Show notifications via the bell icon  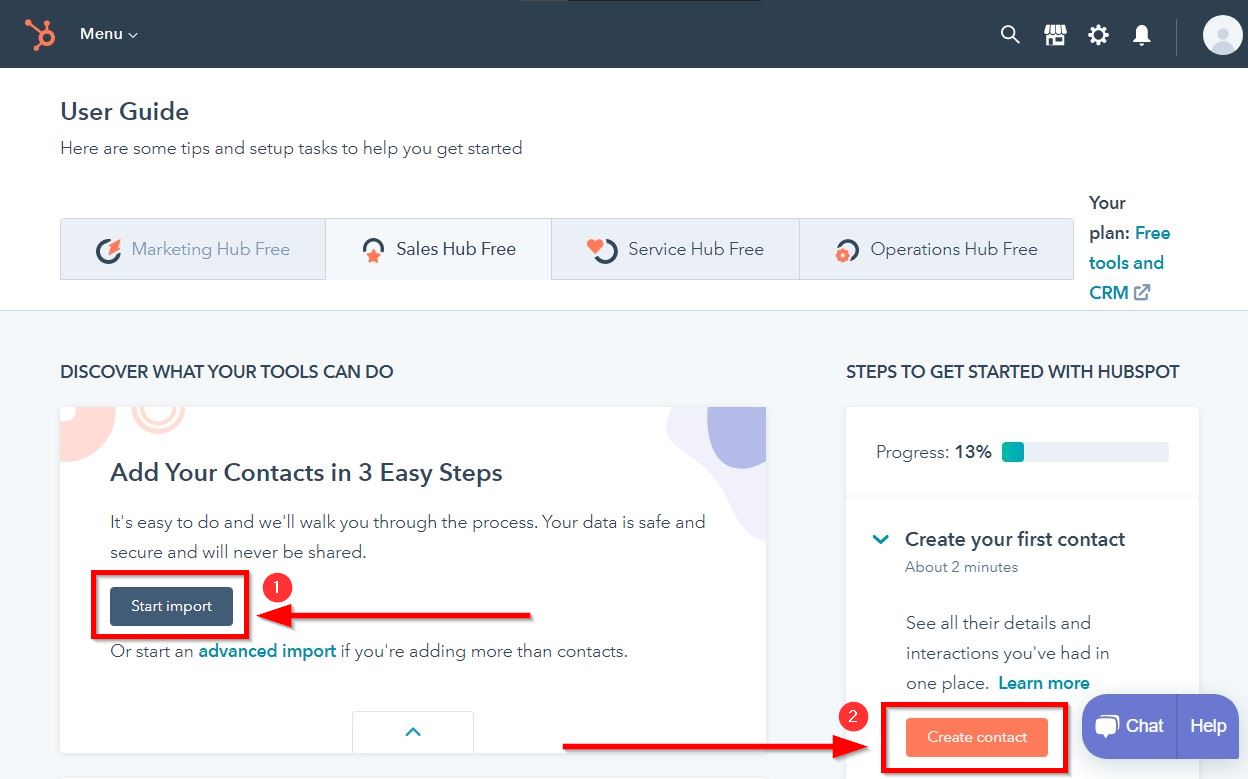tap(1141, 35)
